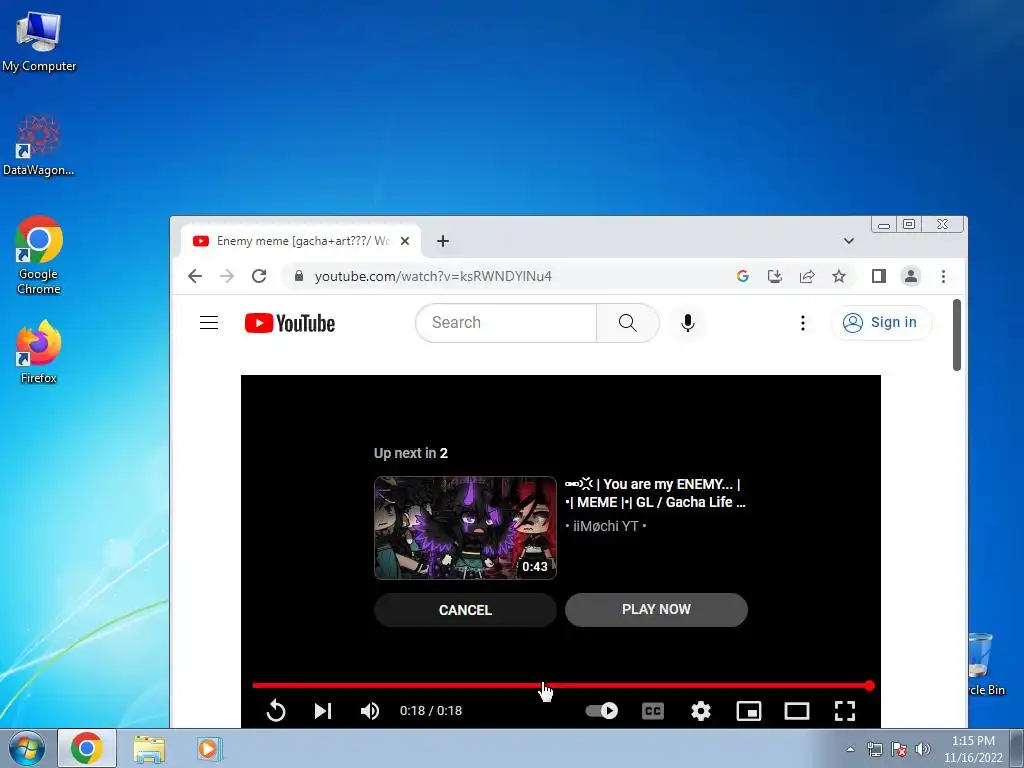Toggle the autoplay switch
This screenshot has width=1024, height=768.
[601, 711]
